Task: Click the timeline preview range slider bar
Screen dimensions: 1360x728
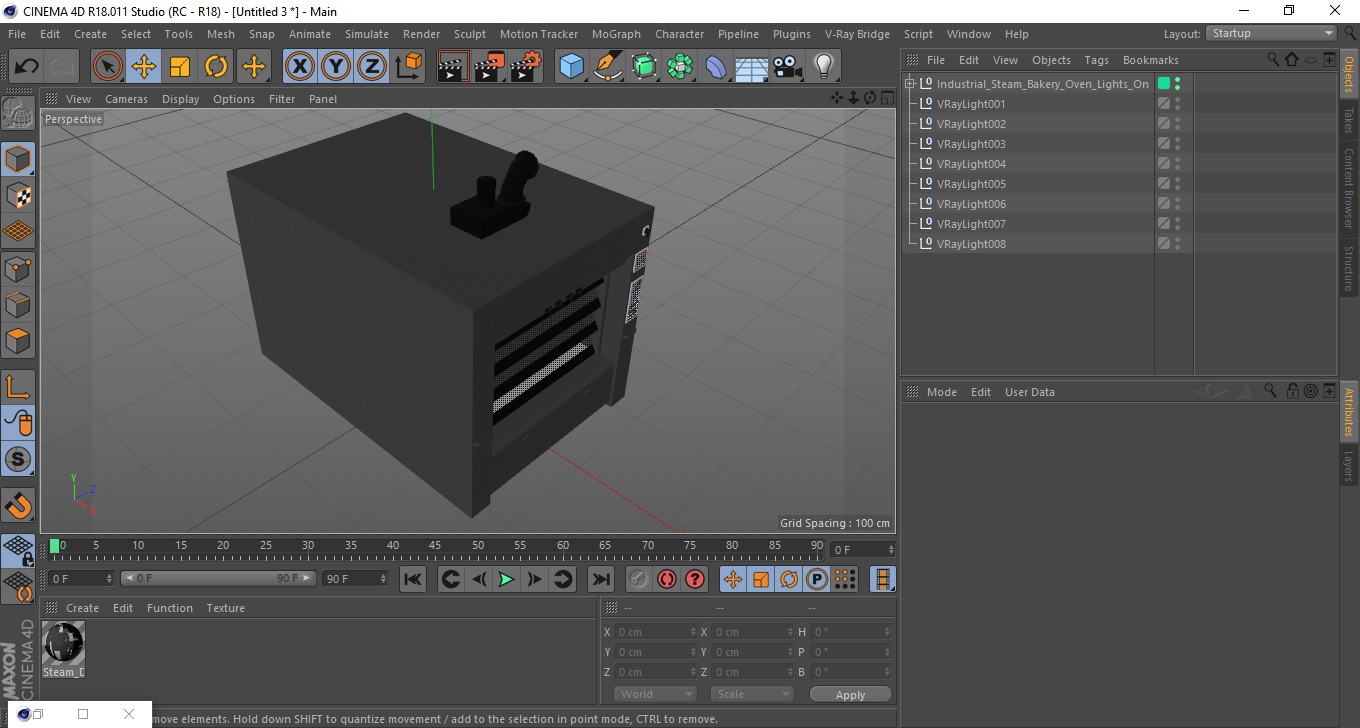Action: tap(219, 578)
